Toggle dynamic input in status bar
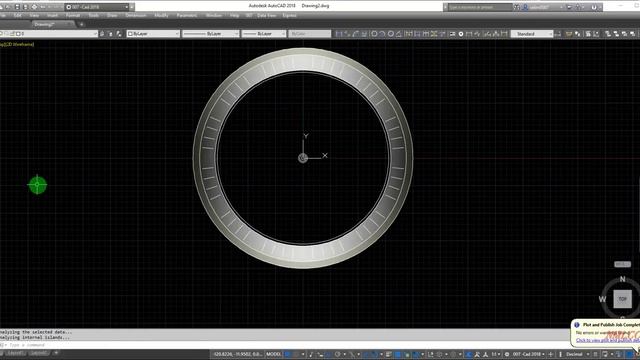Screen dimensions: 640x360 [x=320, y=354]
